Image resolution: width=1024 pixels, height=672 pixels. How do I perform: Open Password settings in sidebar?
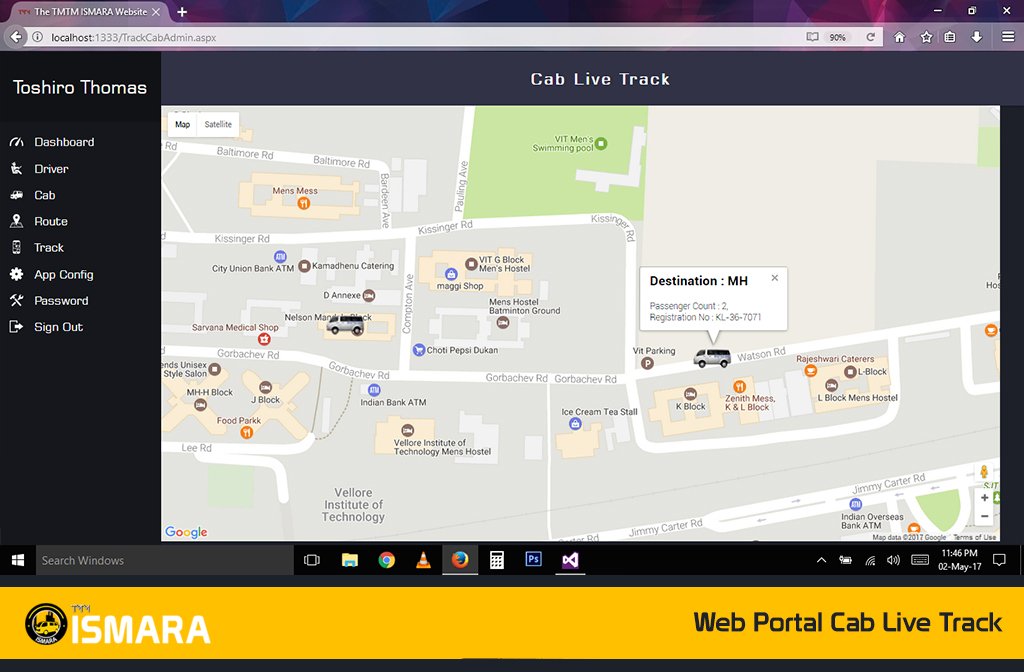(49, 300)
